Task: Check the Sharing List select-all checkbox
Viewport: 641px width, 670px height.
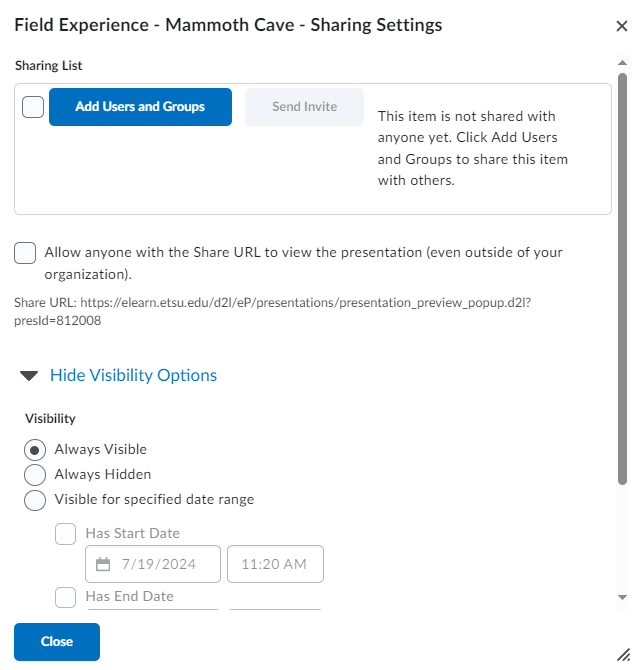Action: (x=33, y=107)
